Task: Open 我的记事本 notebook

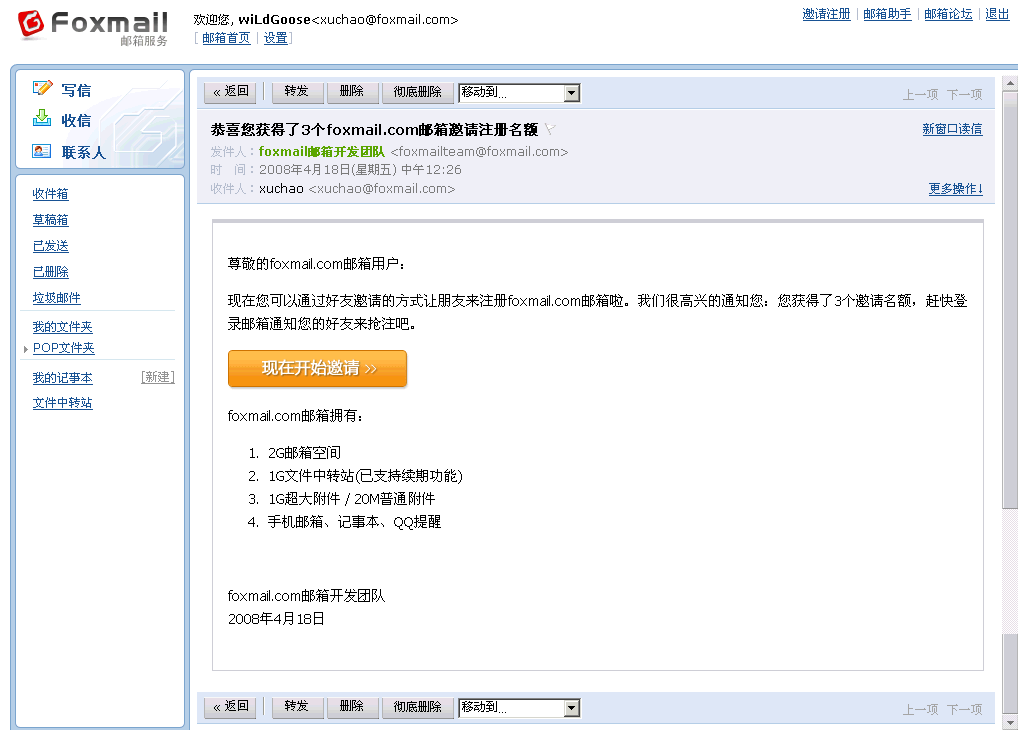Action: (x=62, y=377)
